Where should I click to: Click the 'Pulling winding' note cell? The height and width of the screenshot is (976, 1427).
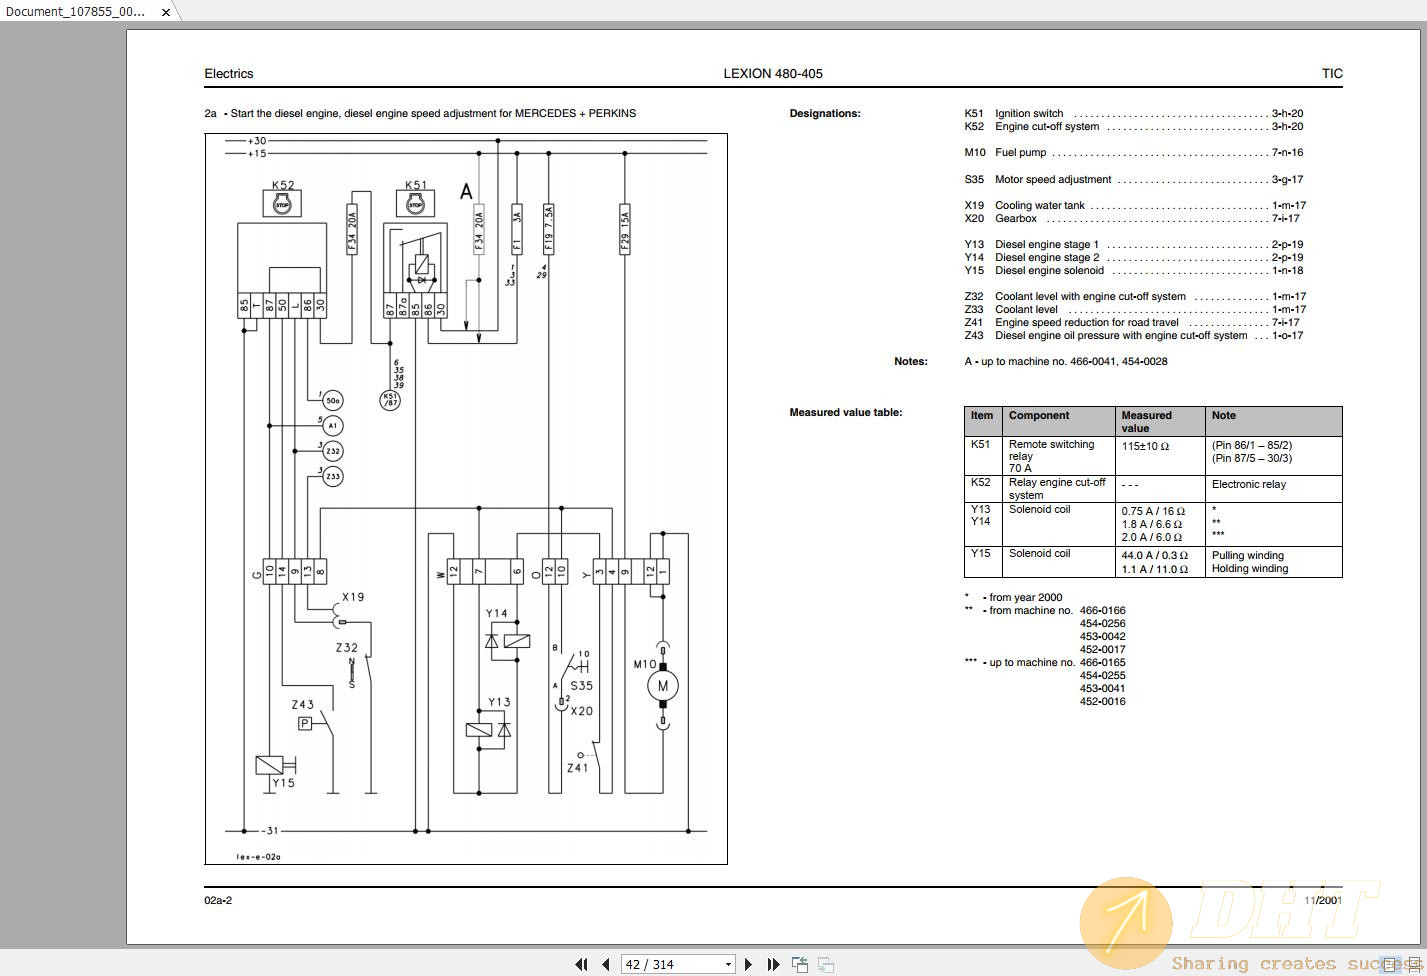tap(1248, 556)
